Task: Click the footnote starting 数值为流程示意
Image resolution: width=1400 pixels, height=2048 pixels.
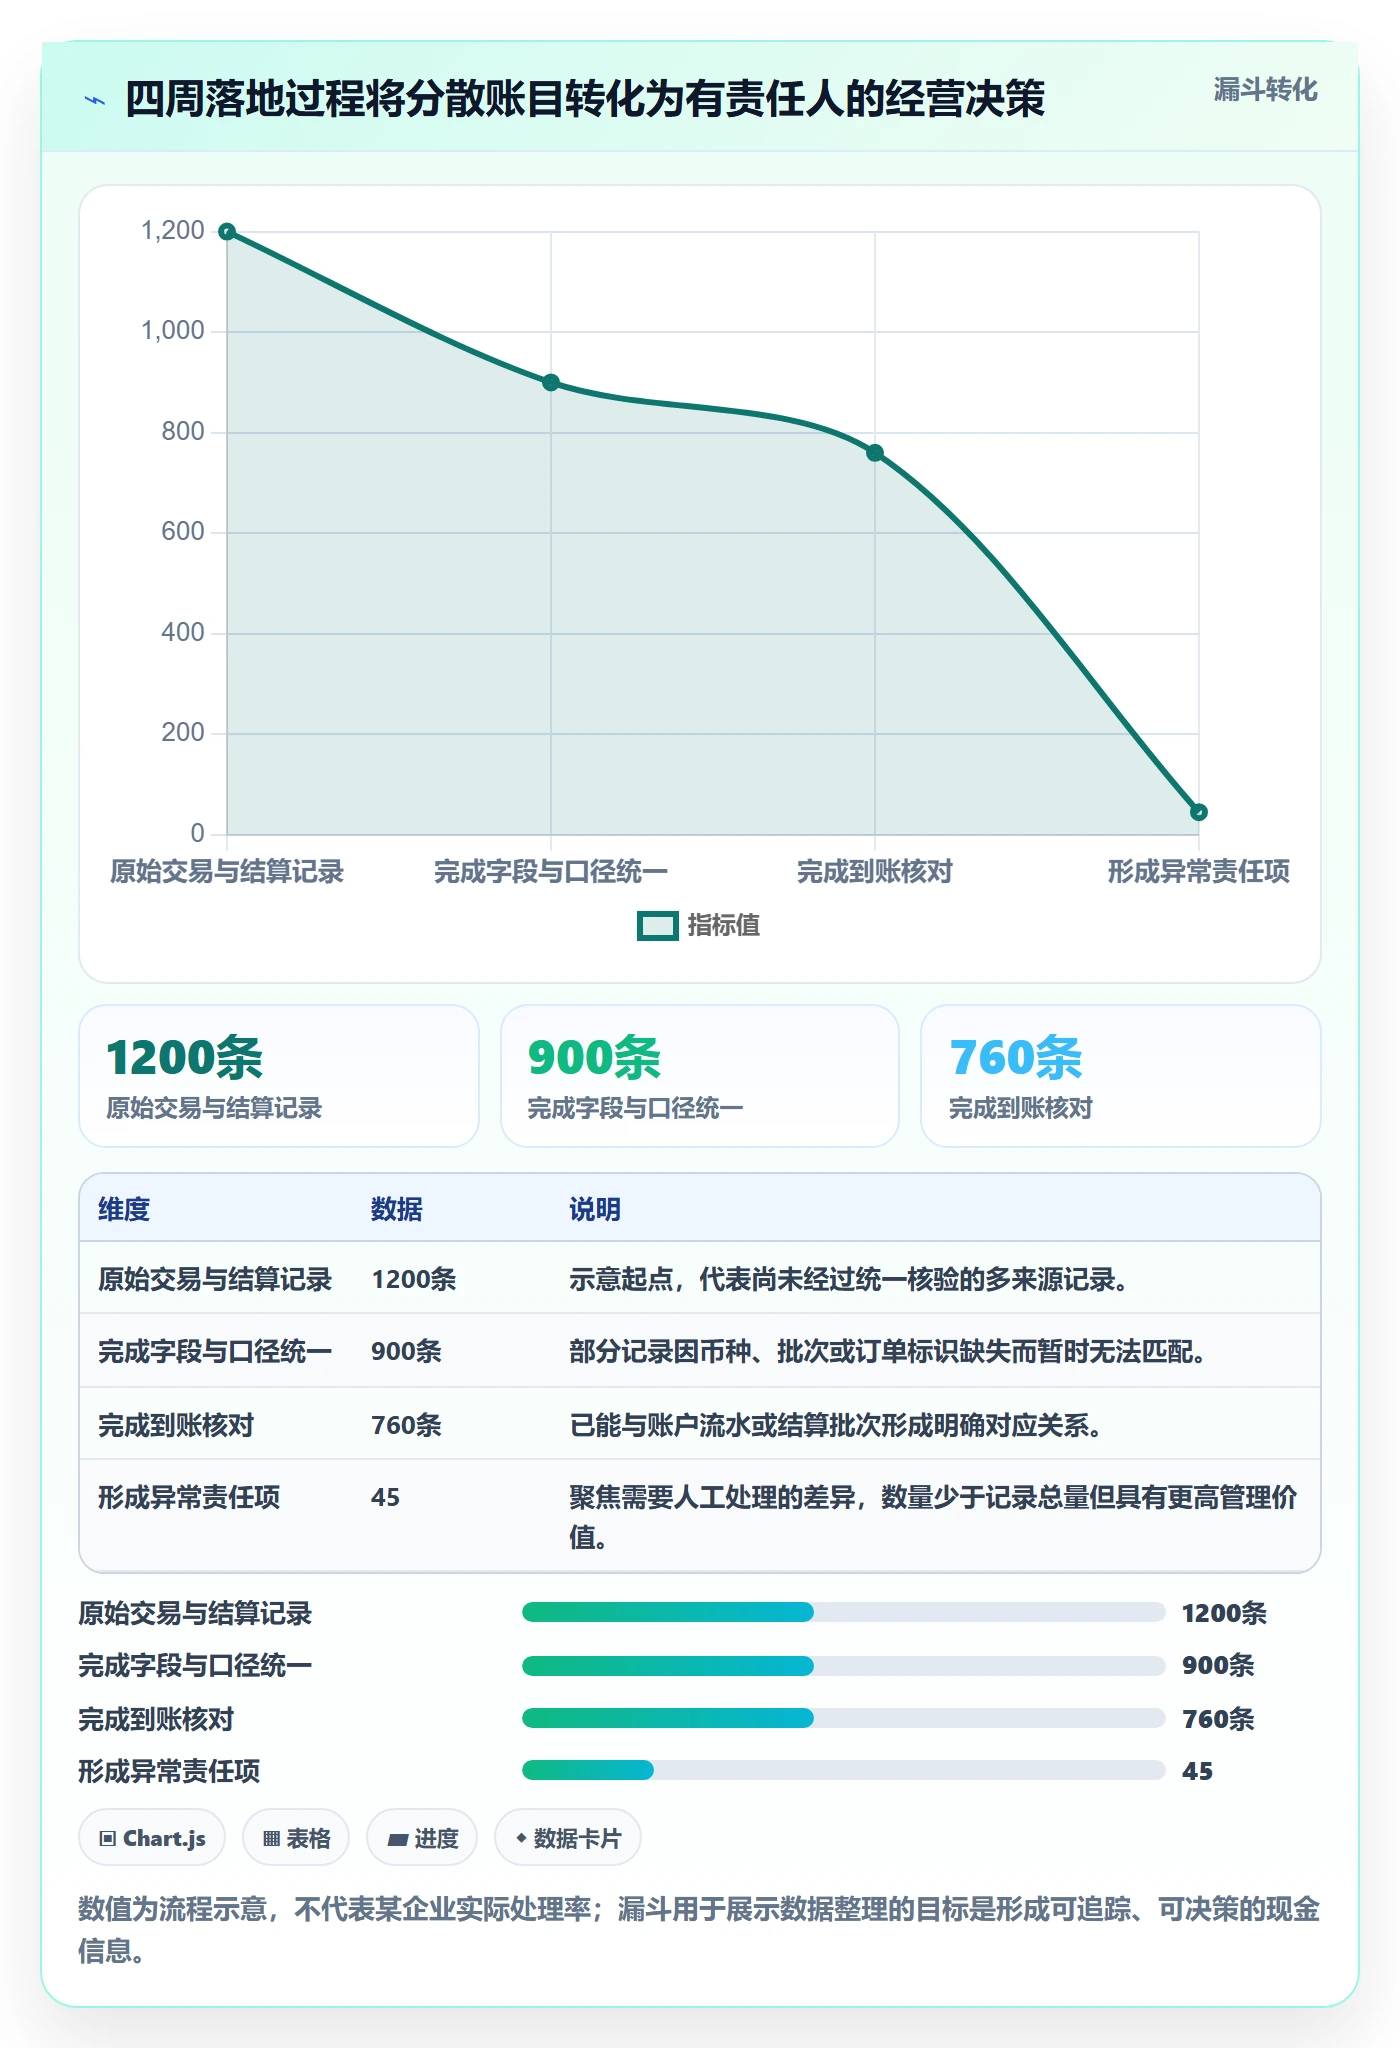Action: pos(699,1930)
